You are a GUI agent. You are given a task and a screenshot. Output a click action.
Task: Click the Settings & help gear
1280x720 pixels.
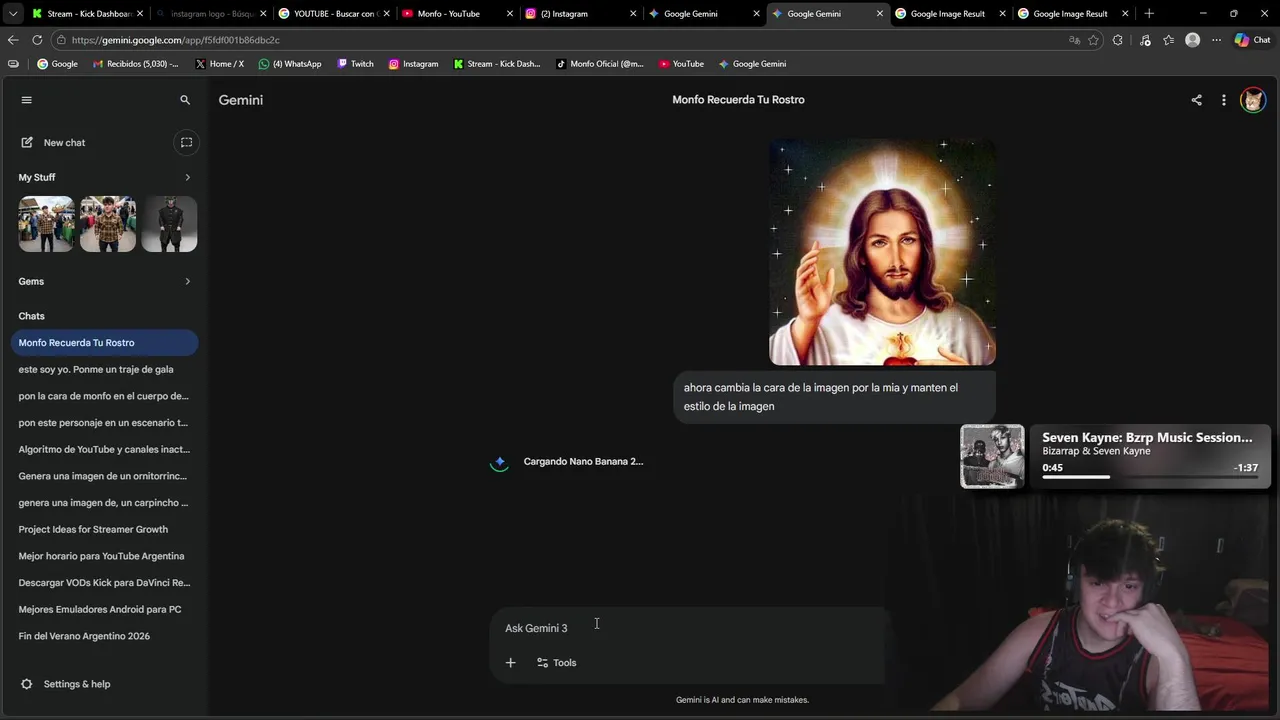pyautogui.click(x=27, y=684)
